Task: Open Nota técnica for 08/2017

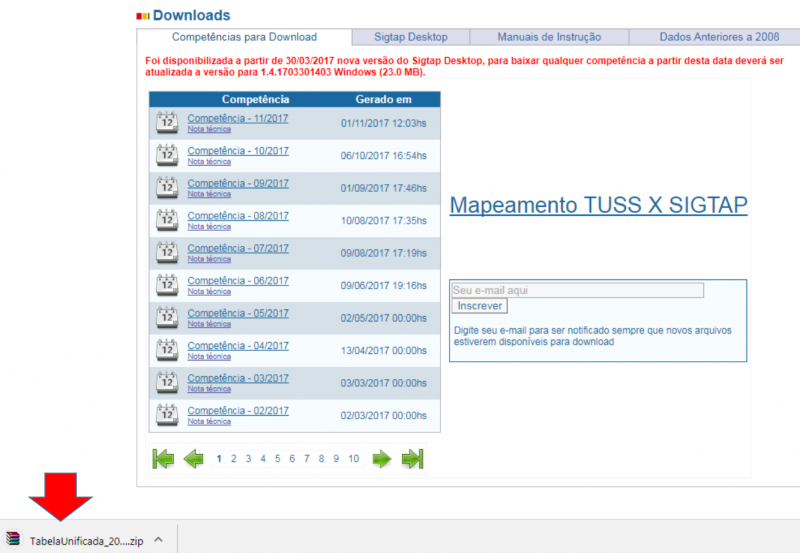Action: 209,227
